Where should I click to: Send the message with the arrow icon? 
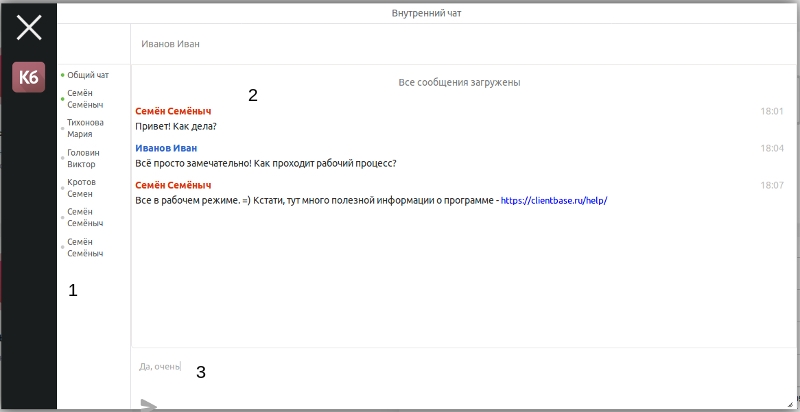pos(149,405)
